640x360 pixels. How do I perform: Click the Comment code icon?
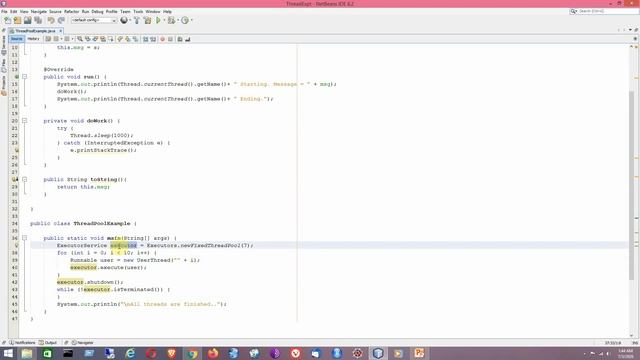click(180, 39)
